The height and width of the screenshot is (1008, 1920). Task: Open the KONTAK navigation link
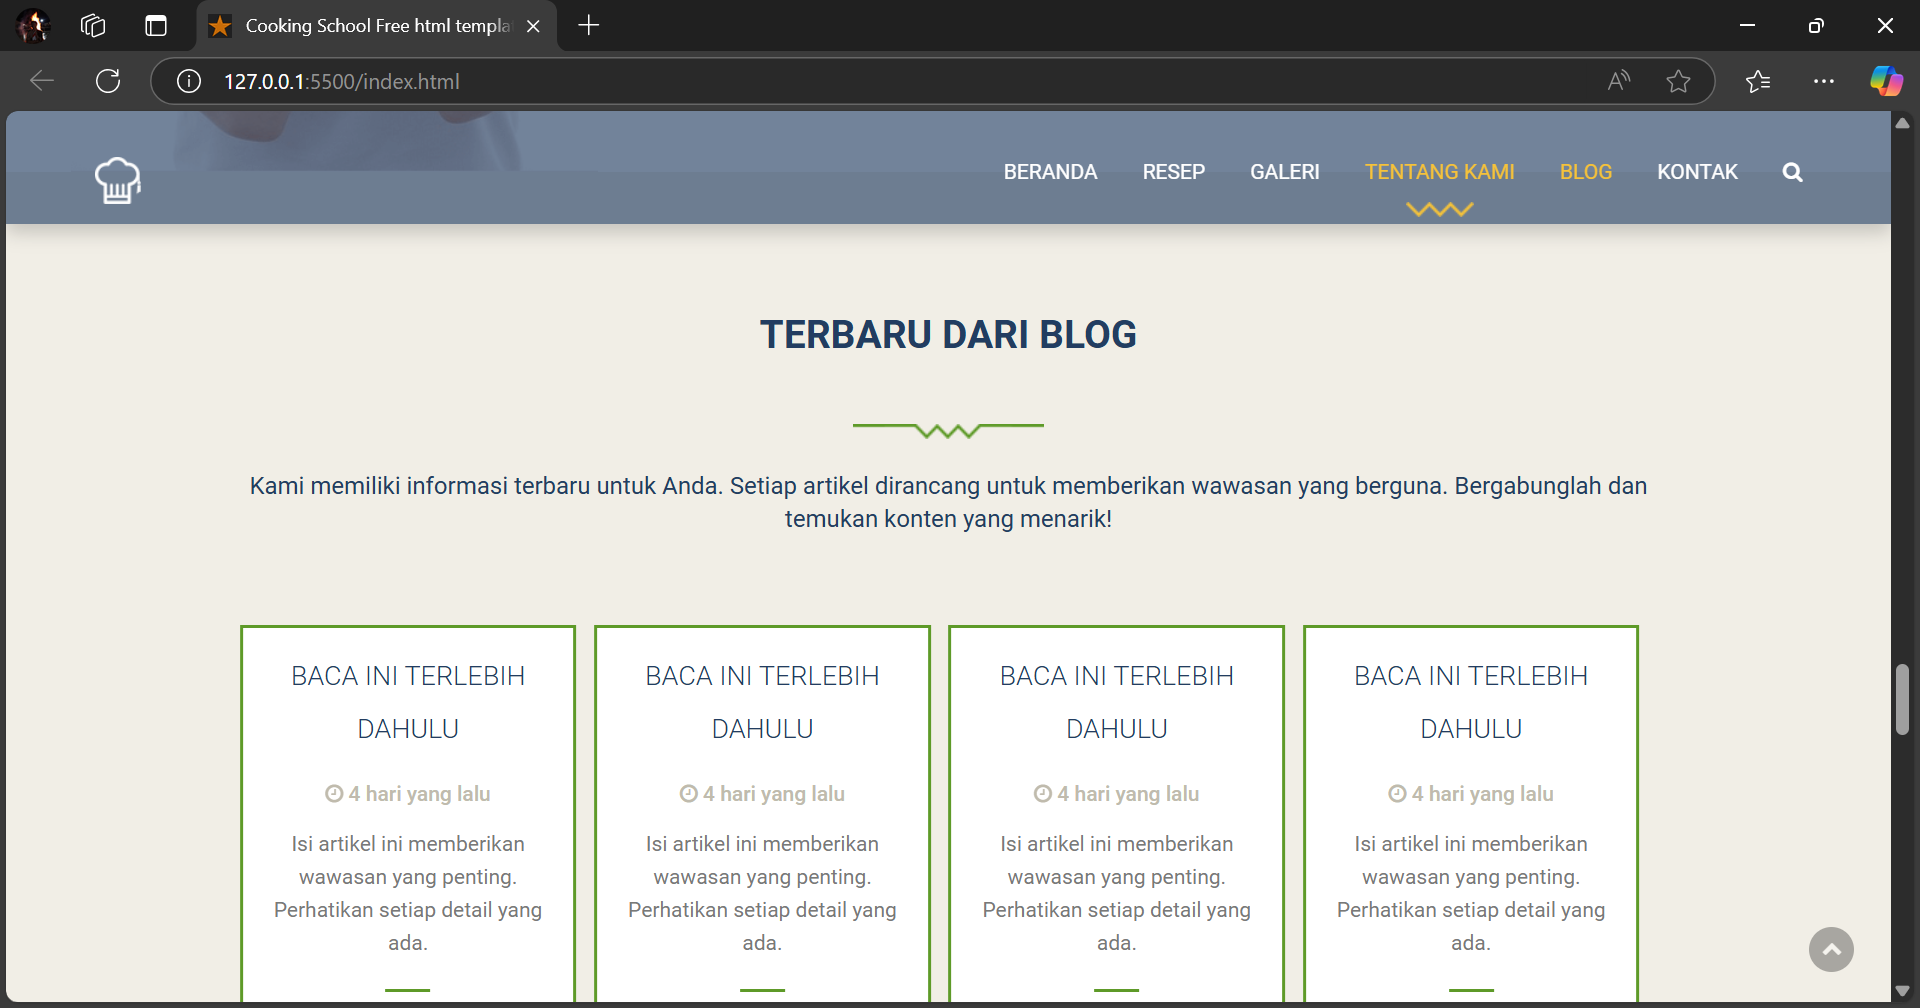point(1697,172)
